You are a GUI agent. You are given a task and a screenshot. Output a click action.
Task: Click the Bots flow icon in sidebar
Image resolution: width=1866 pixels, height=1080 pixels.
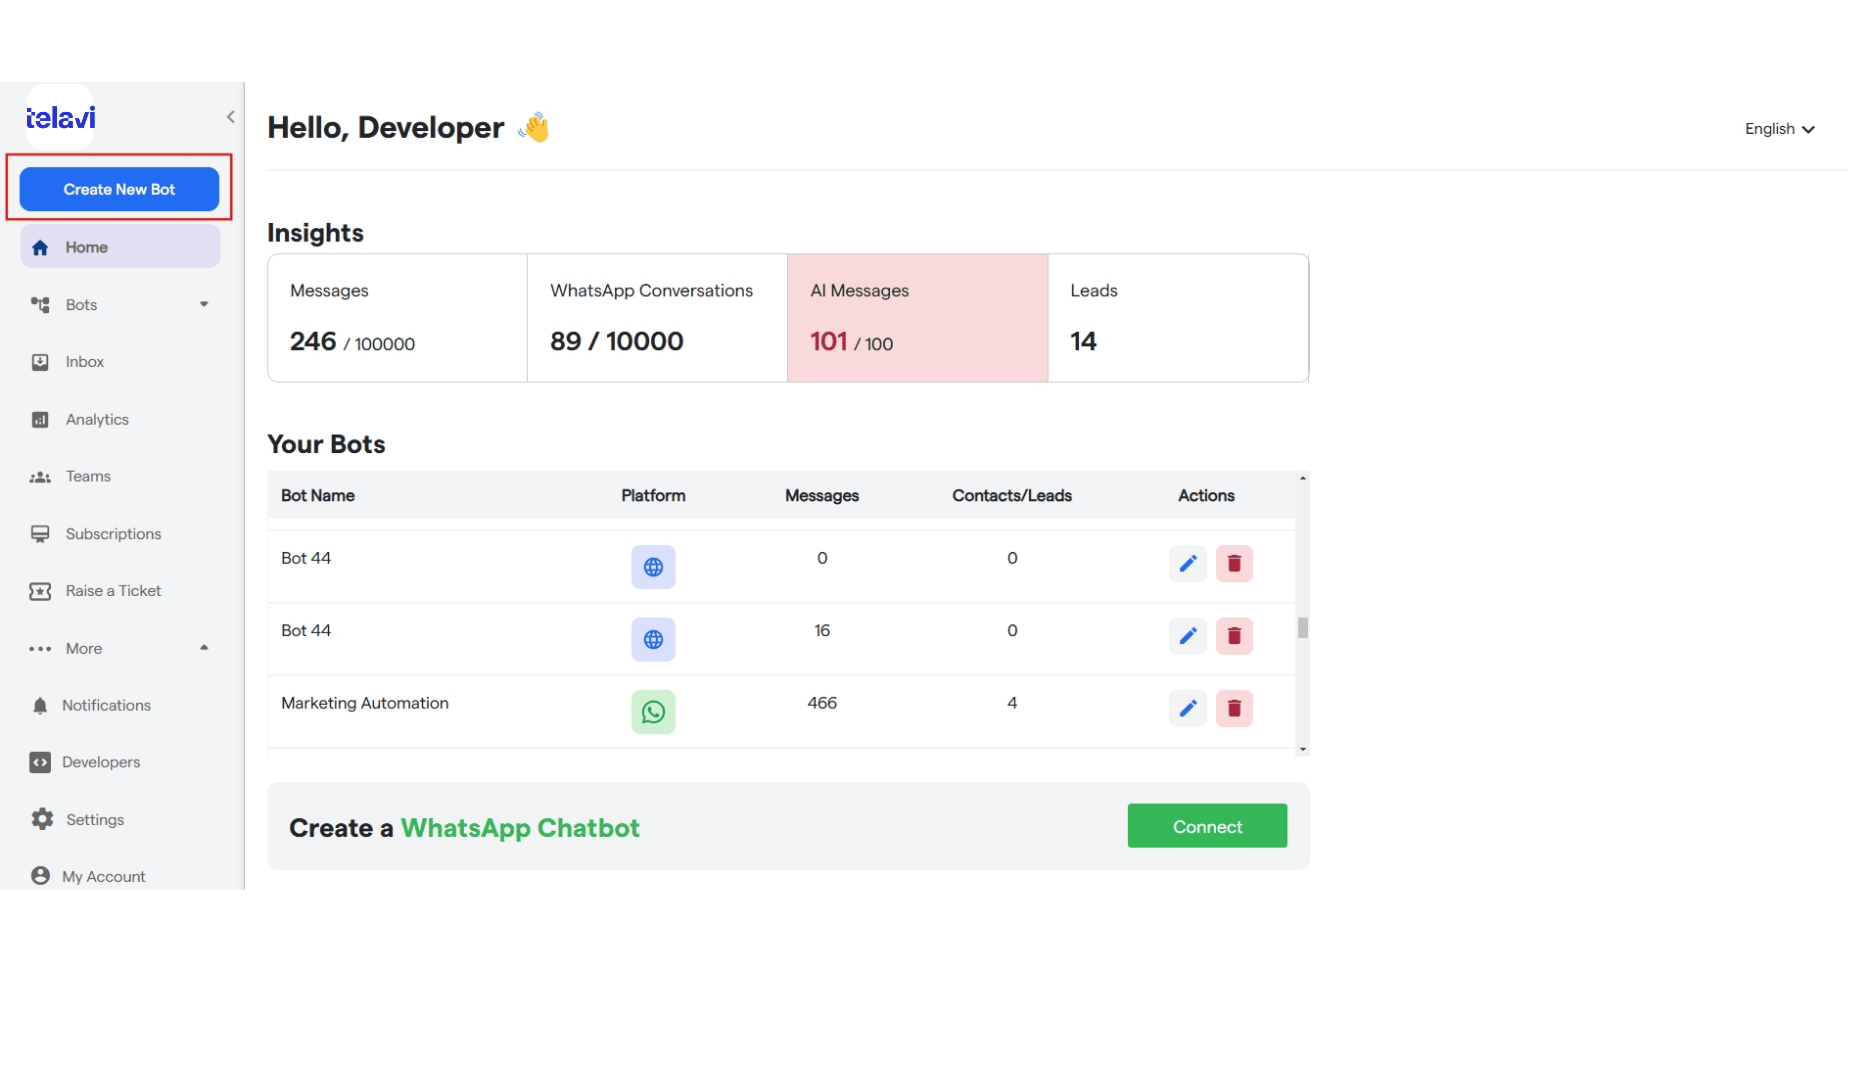[x=40, y=304]
